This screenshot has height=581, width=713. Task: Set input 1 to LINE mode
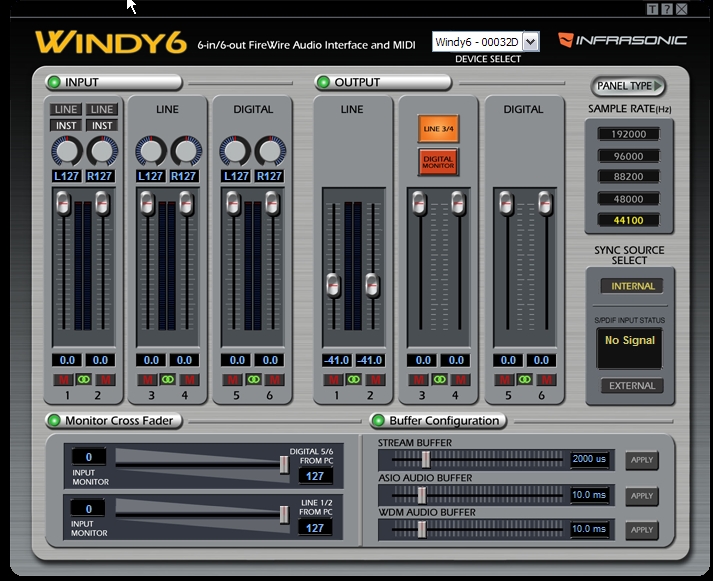pyautogui.click(x=66, y=109)
